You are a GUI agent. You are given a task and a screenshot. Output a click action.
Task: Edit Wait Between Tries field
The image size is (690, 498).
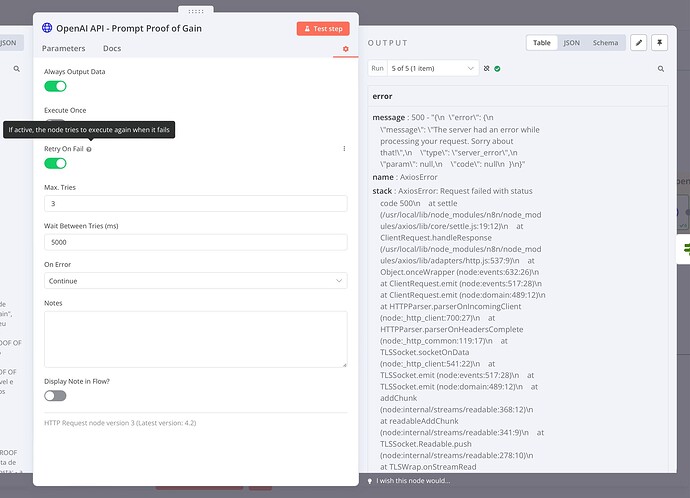click(195, 242)
